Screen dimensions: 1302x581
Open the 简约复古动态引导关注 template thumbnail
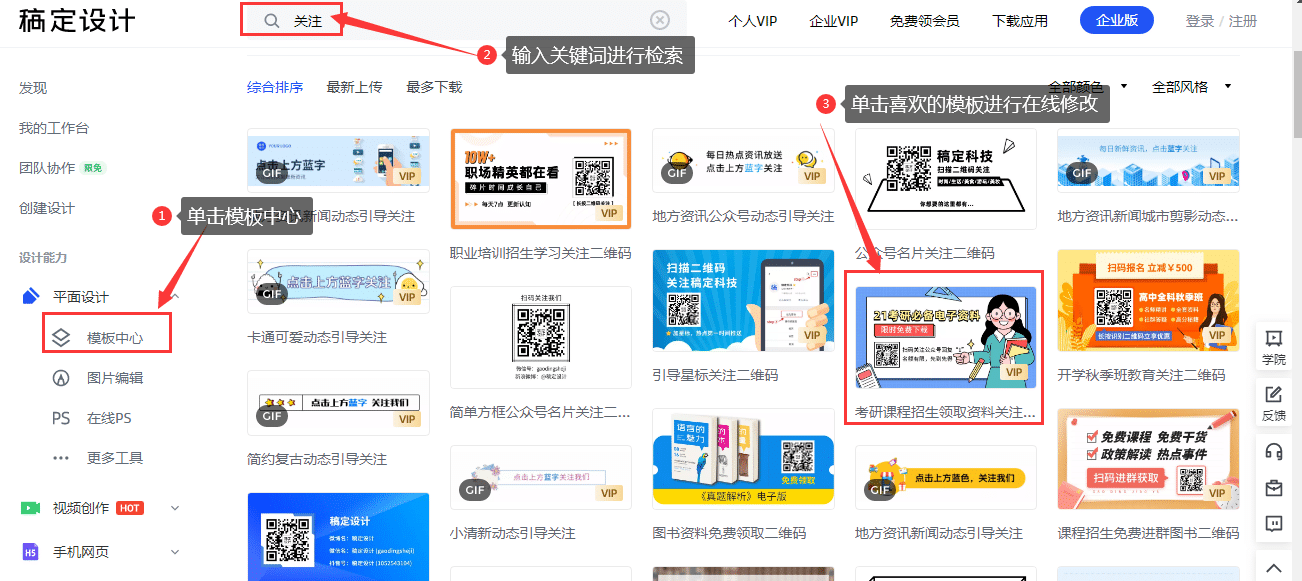(338, 403)
